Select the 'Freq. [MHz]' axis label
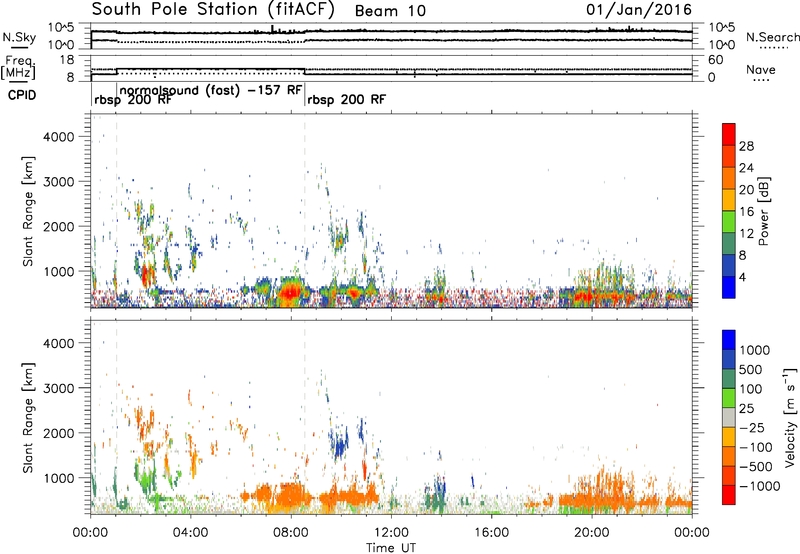The height and width of the screenshot is (554, 800). tap(18, 68)
